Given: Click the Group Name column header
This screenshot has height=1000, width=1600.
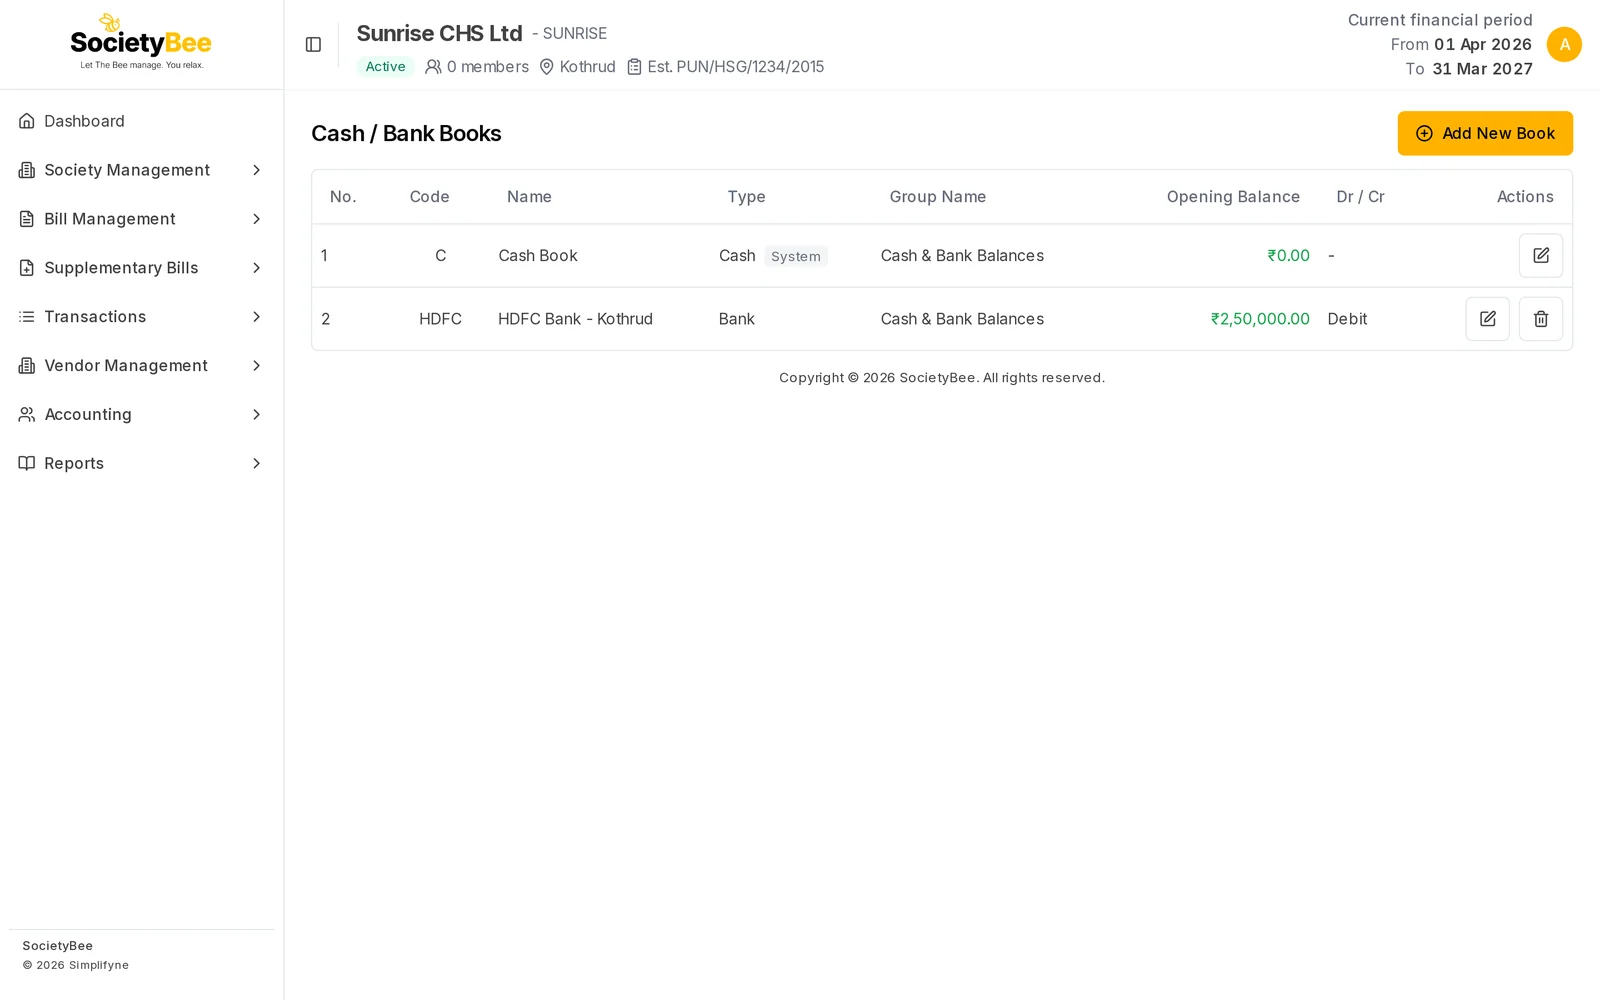Looking at the screenshot, I should tap(938, 197).
